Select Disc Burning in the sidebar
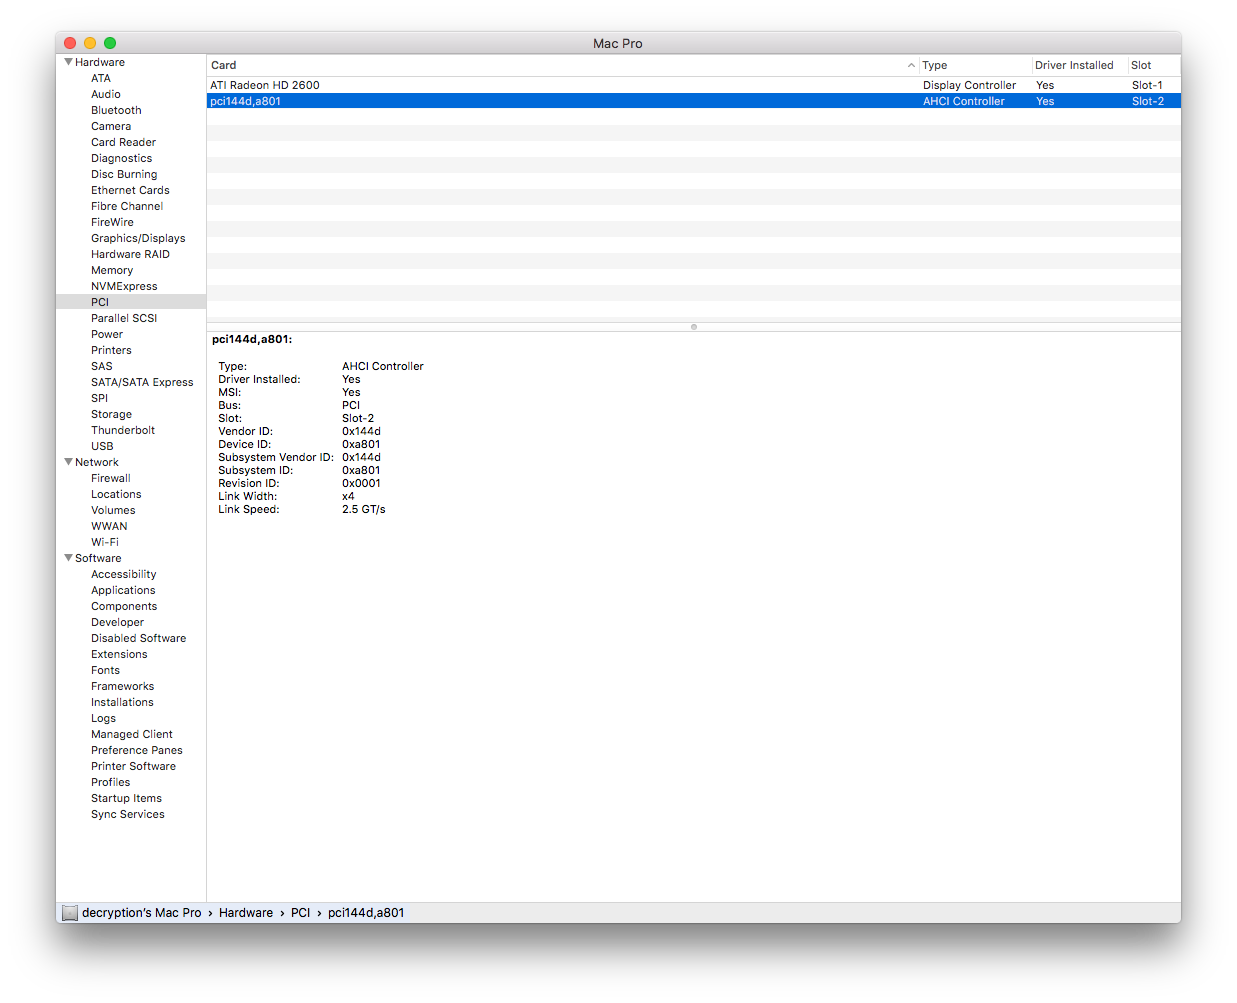The height and width of the screenshot is (1003, 1237). 124,174
